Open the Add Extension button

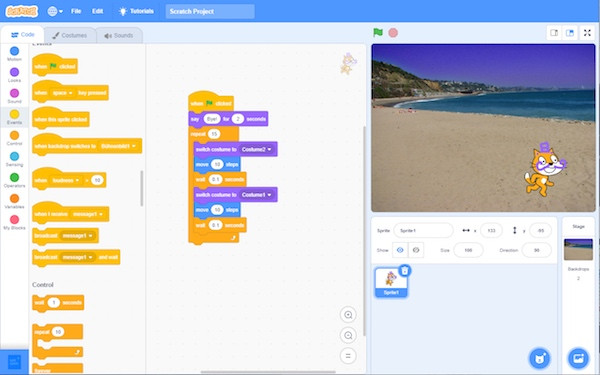[x=14, y=362]
